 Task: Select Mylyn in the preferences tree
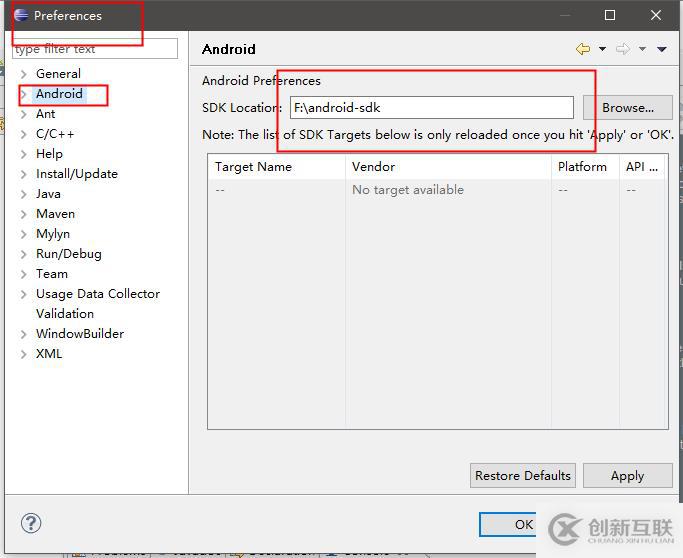coord(53,234)
